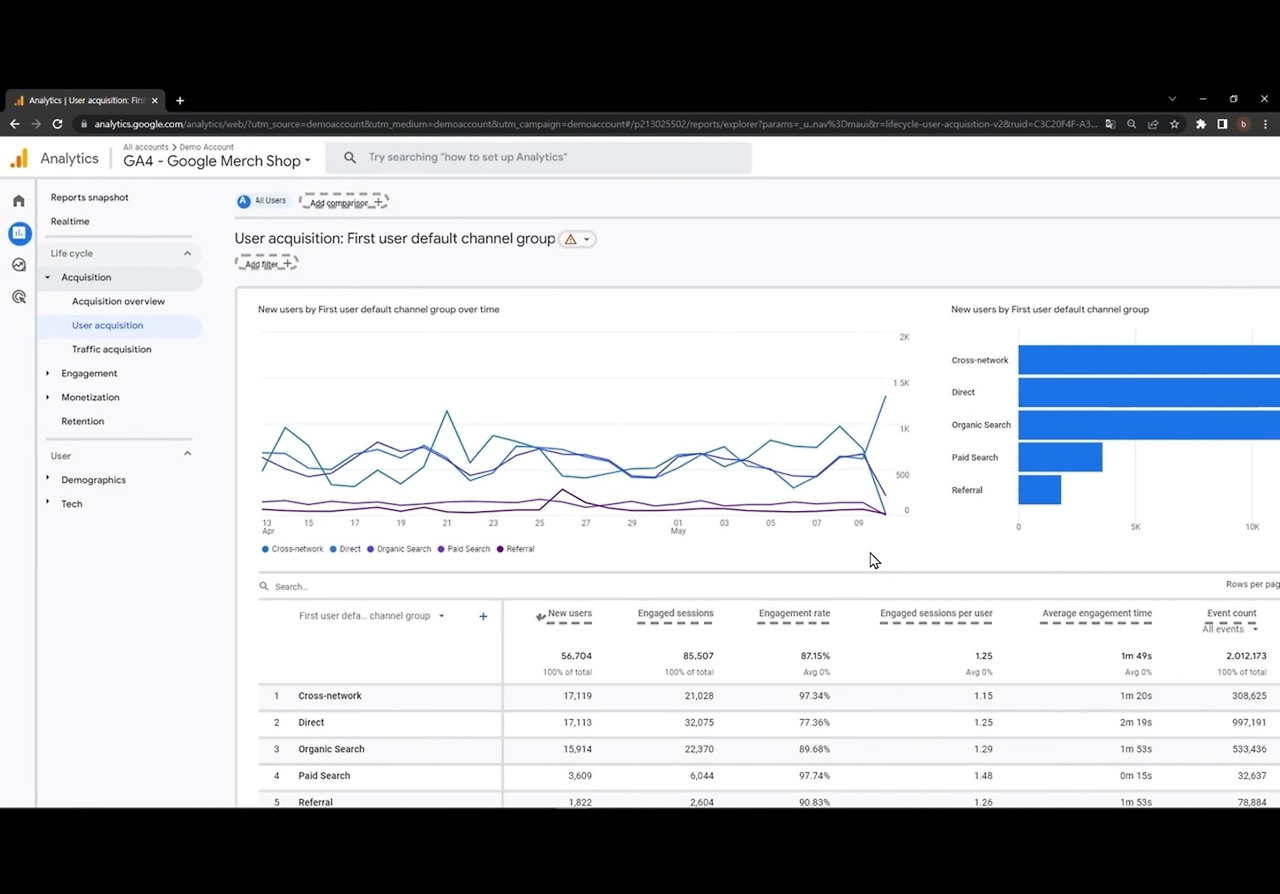Image resolution: width=1280 pixels, height=894 pixels.
Task: Click the plus icon to add dimension
Action: click(x=483, y=616)
